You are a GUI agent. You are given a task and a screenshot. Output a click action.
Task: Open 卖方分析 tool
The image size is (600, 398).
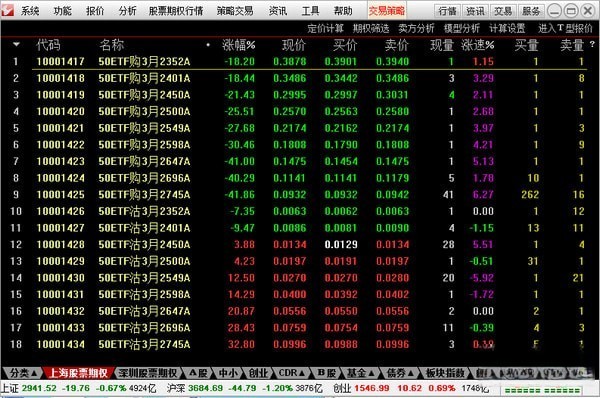point(416,28)
